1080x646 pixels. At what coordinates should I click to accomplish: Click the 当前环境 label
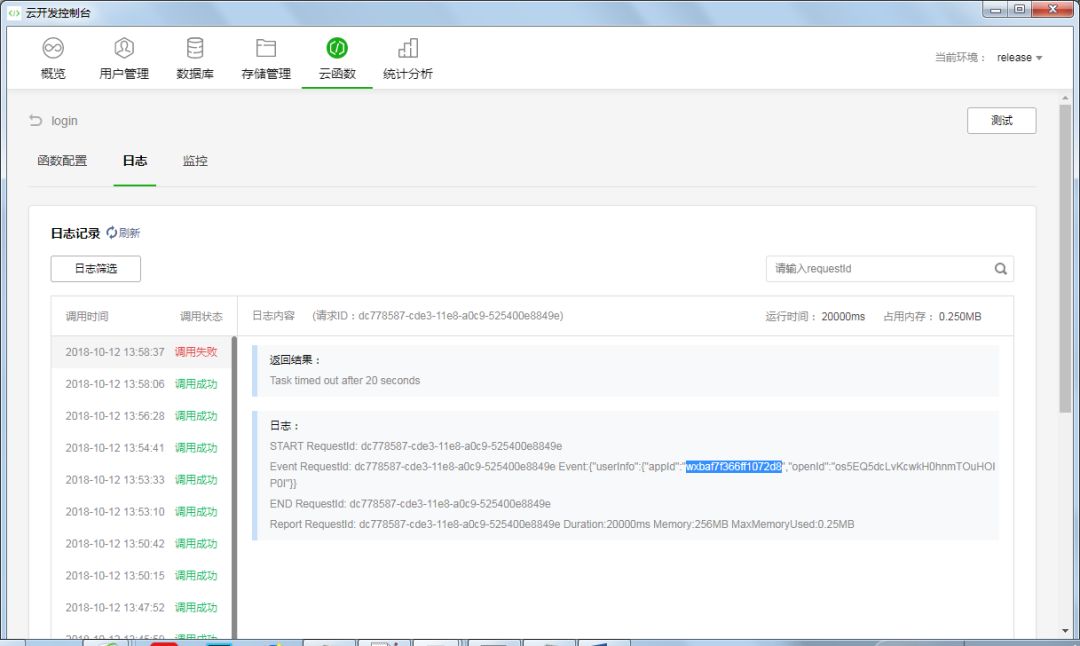[x=960, y=58]
